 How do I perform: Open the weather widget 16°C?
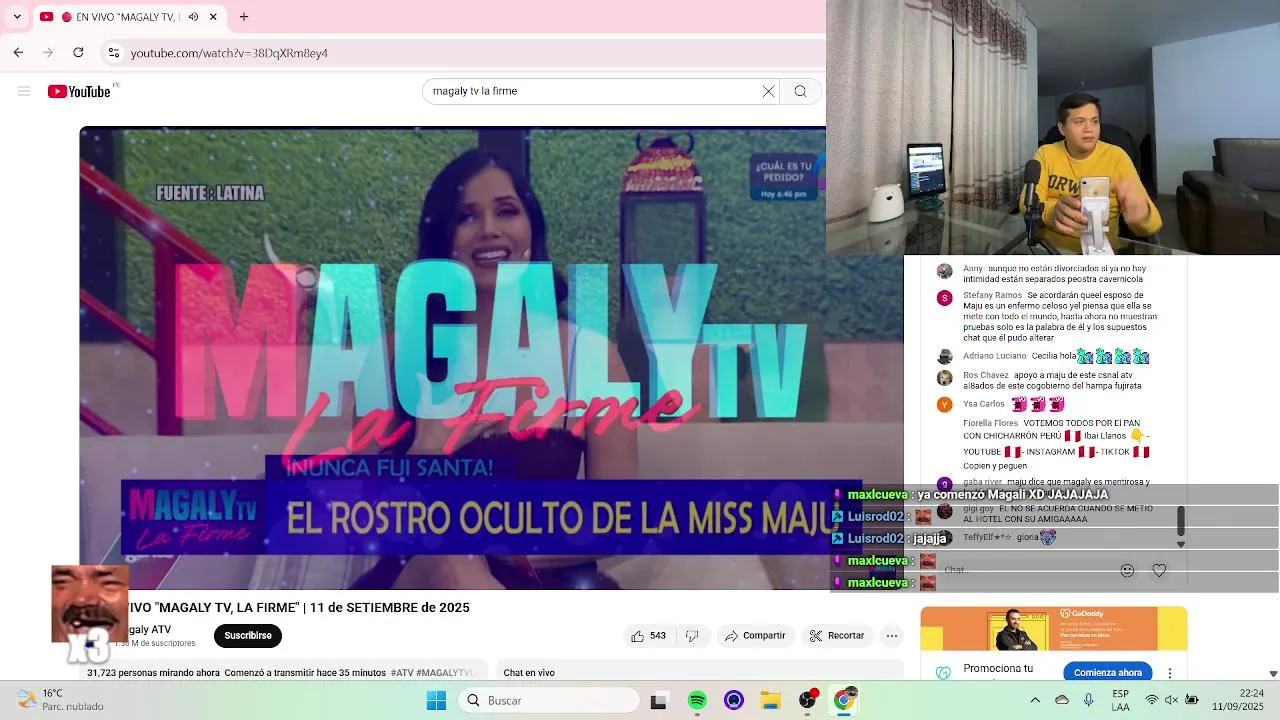pyautogui.click(x=60, y=700)
